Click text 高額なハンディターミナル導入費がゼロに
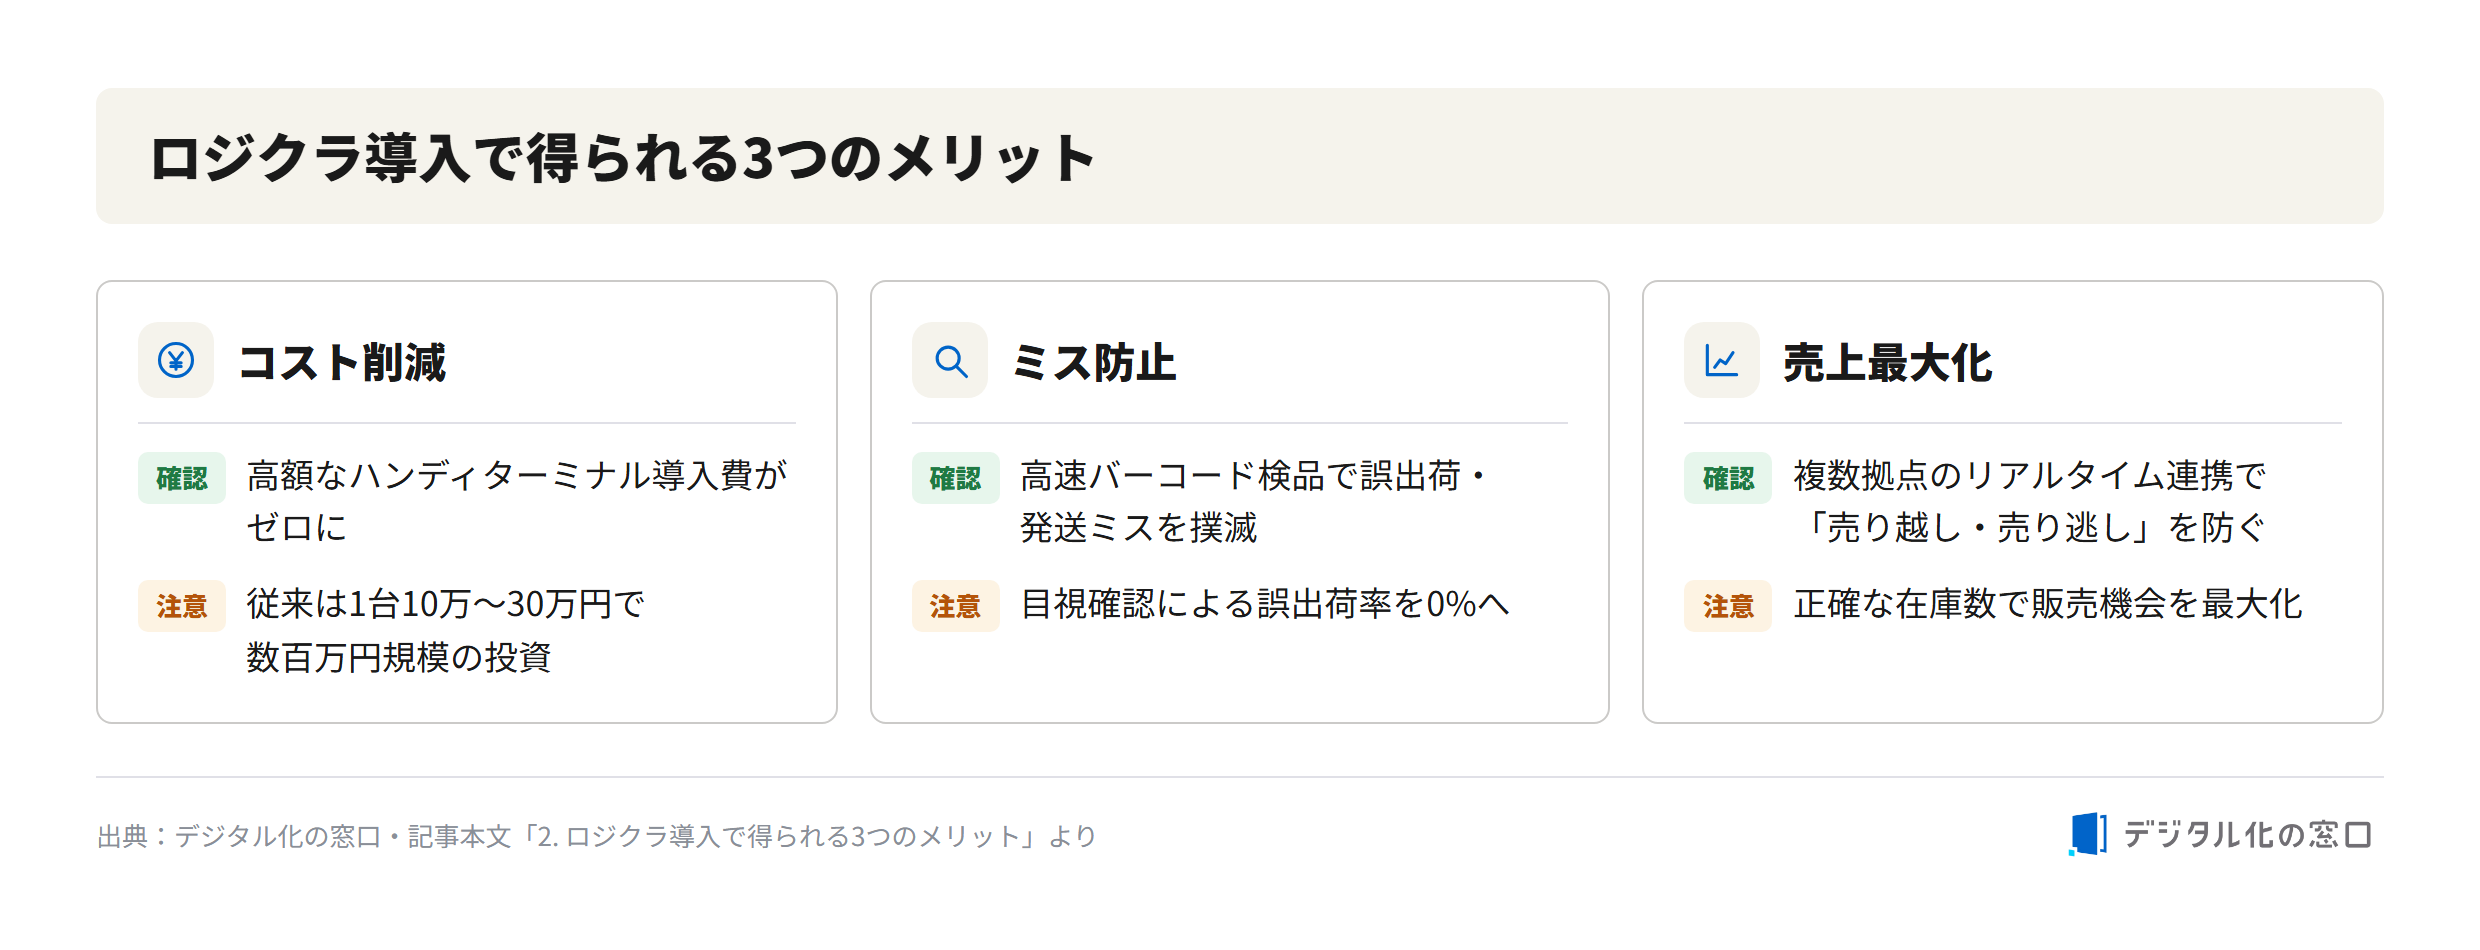This screenshot has height=950, width=2480. (517, 501)
